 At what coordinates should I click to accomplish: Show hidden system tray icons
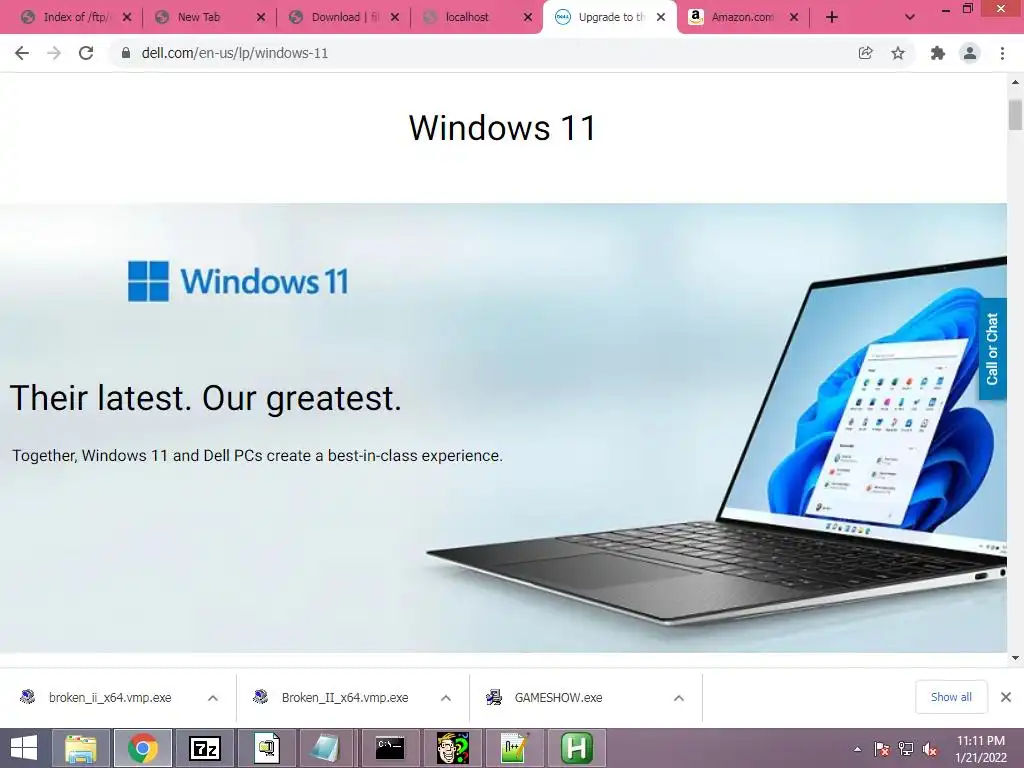coord(857,749)
